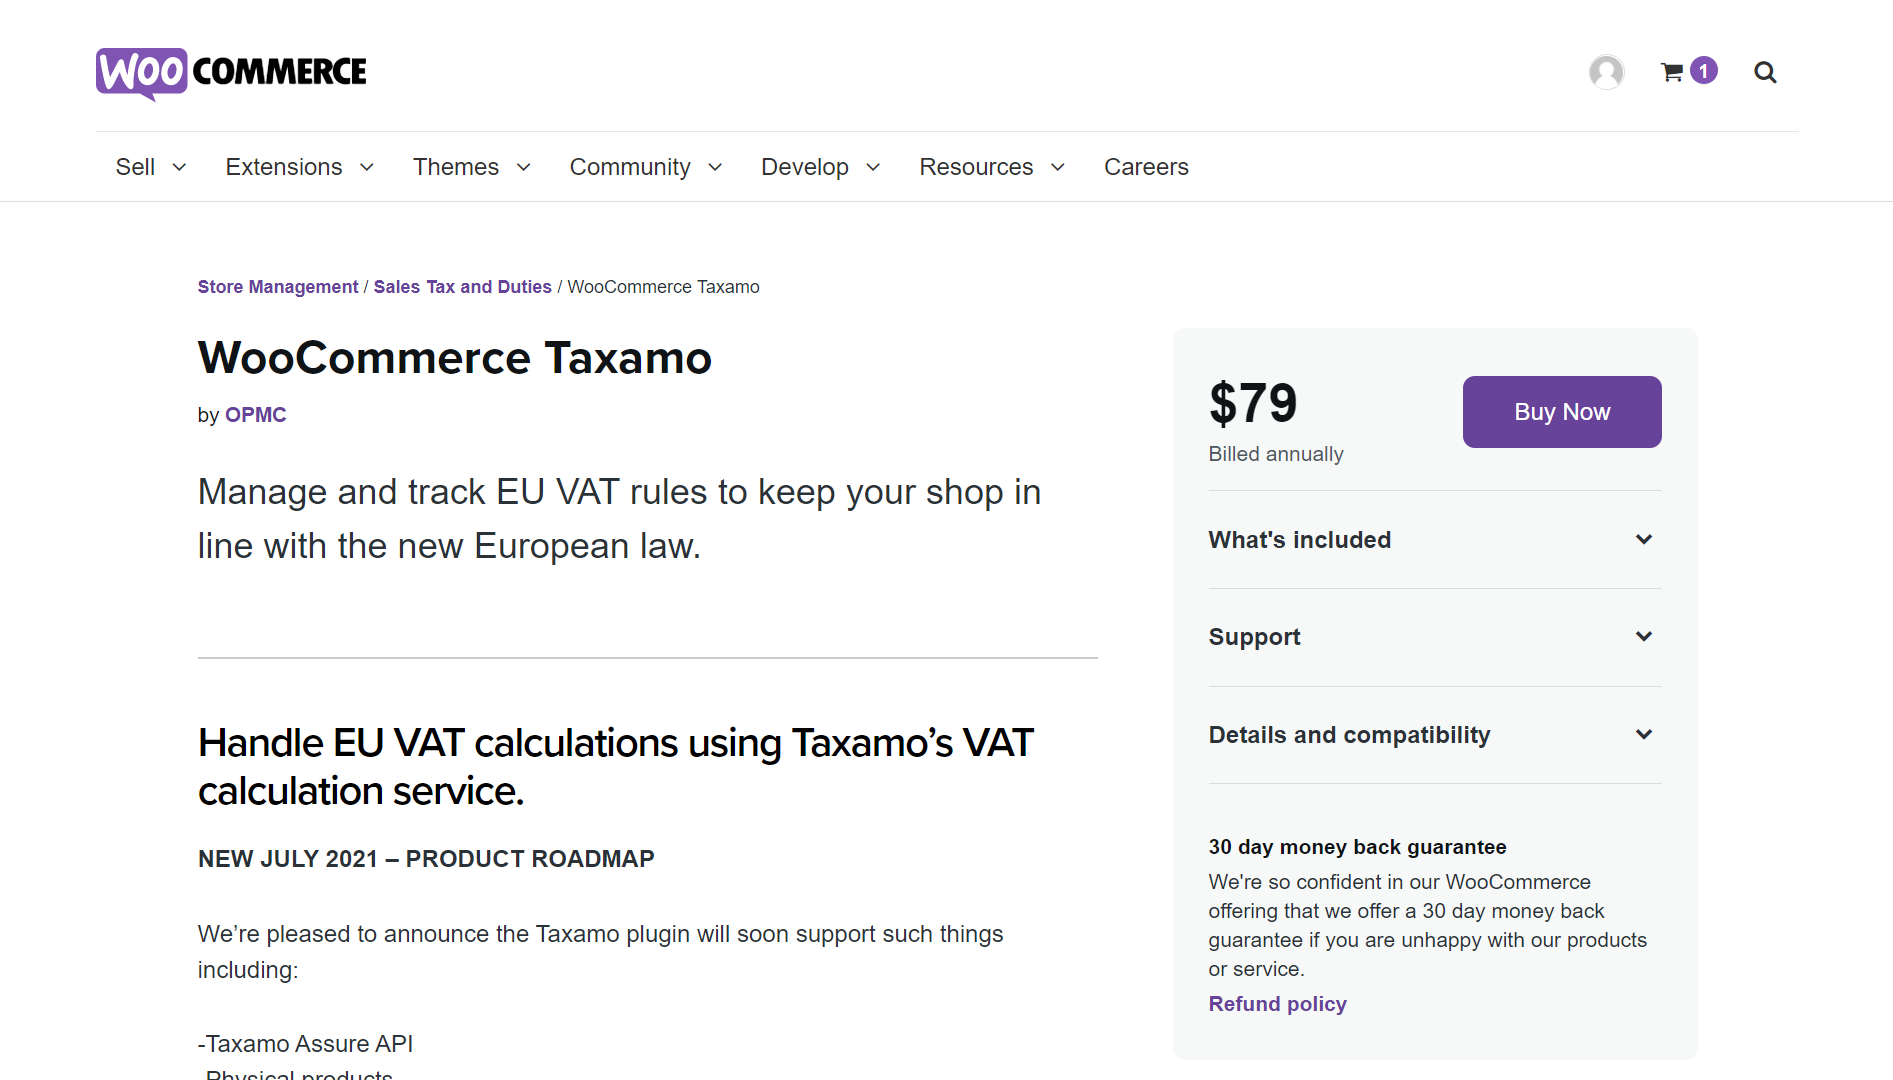Click the cart item count badge

1704,71
